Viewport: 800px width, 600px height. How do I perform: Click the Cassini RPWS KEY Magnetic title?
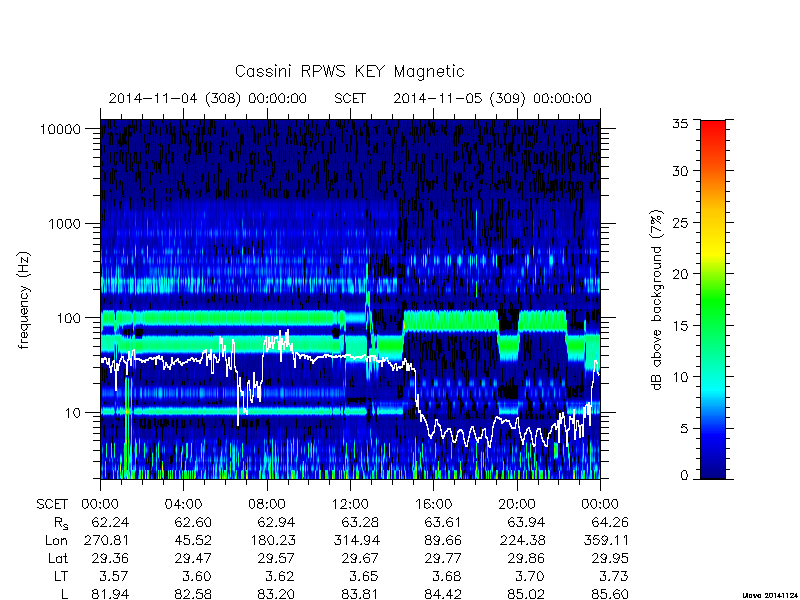pos(349,71)
